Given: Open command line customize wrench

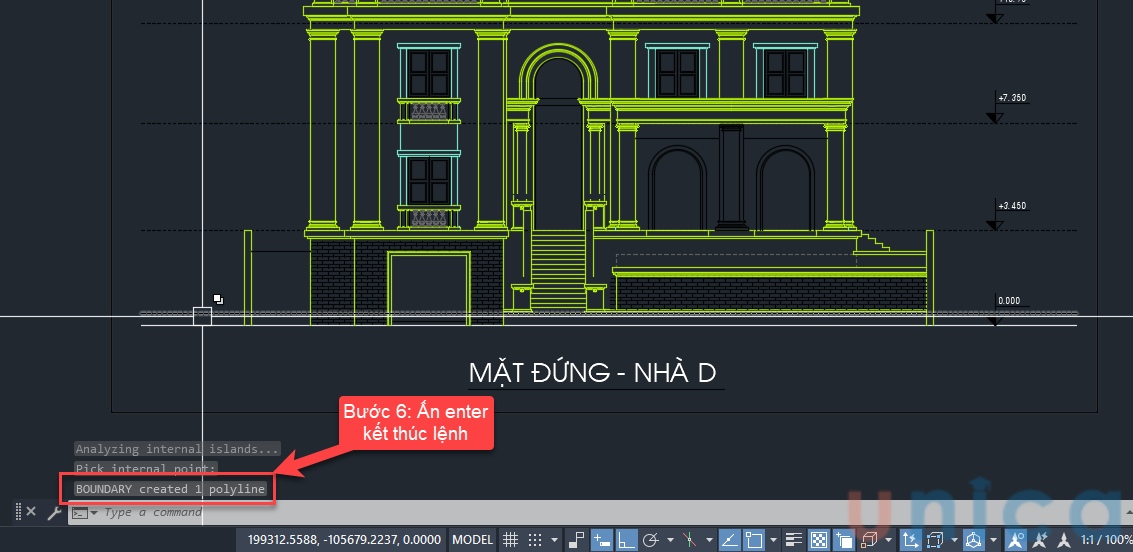Looking at the screenshot, I should tap(54, 512).
